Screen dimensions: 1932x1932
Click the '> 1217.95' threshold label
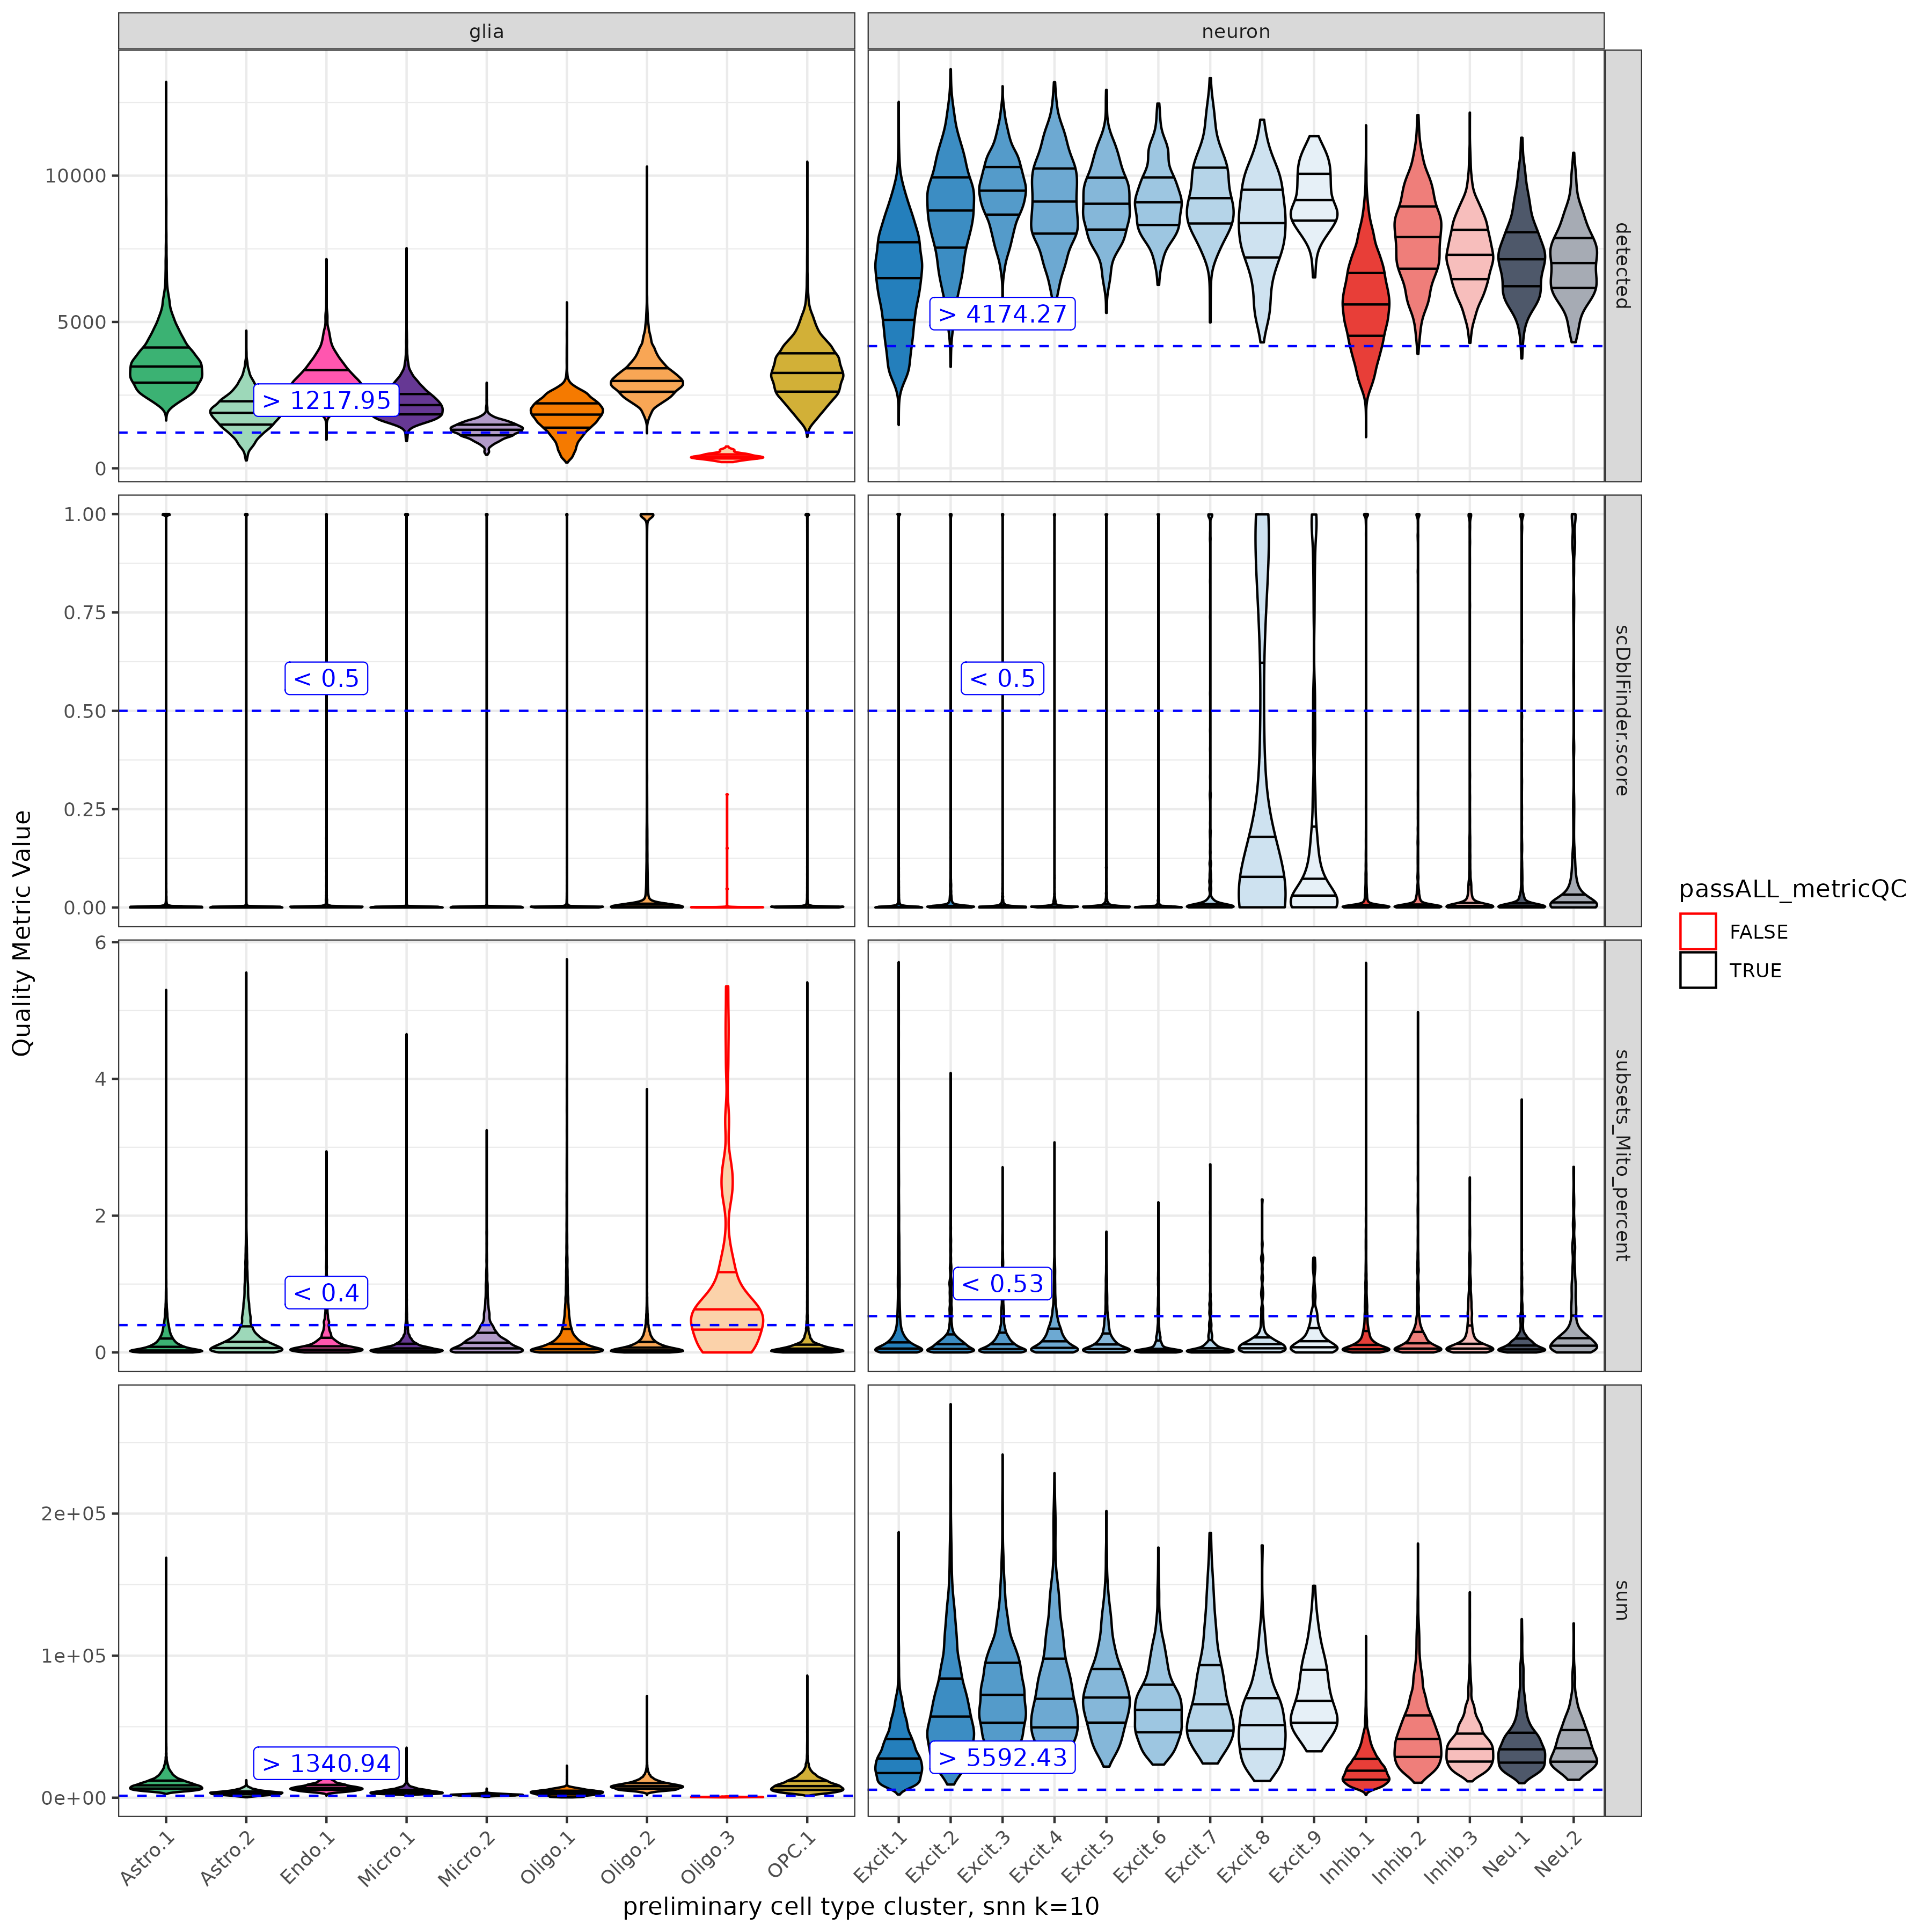click(326, 400)
